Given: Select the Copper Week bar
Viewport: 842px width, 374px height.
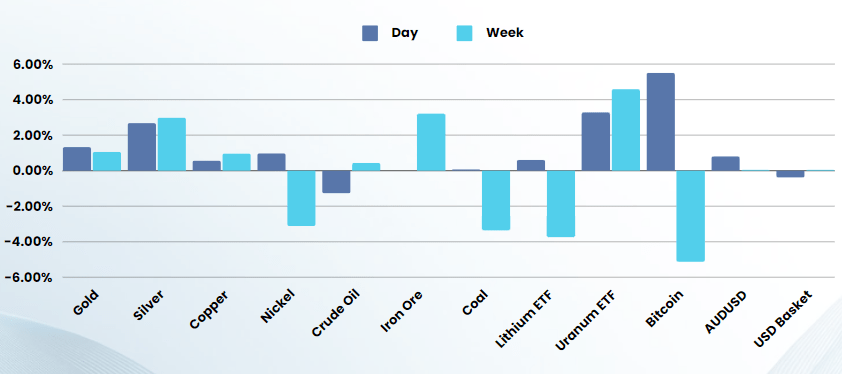Looking at the screenshot, I should [x=236, y=162].
